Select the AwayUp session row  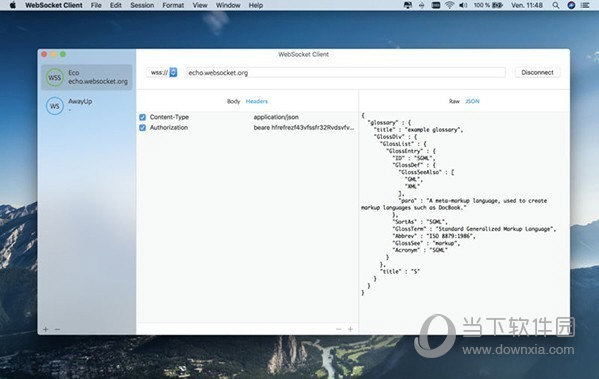pyautogui.click(x=87, y=105)
